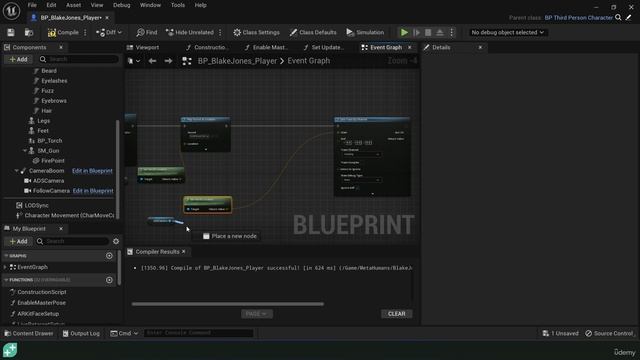Collapse the Functions section
Image resolution: width=640 pixels, height=360 pixels.
(x=6, y=280)
